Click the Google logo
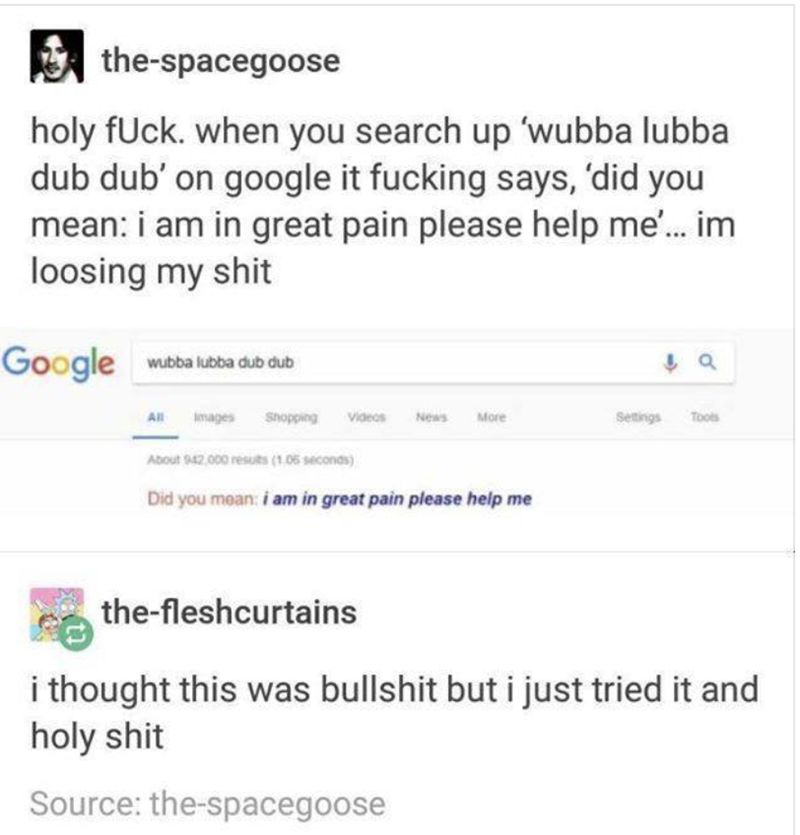Screen dimensions: 800x835 (x=58, y=363)
